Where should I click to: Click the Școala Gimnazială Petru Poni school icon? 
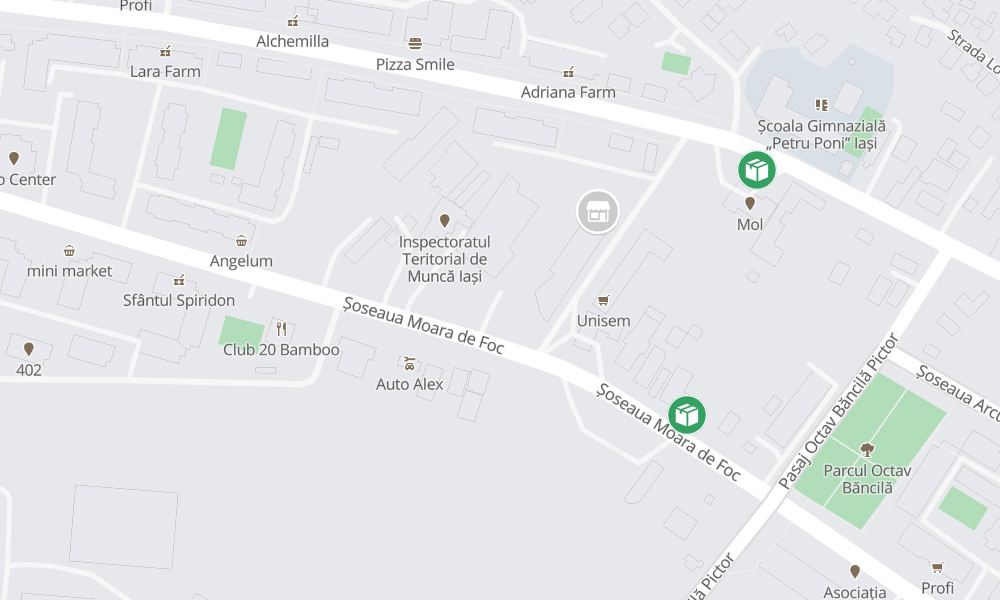[x=821, y=105]
